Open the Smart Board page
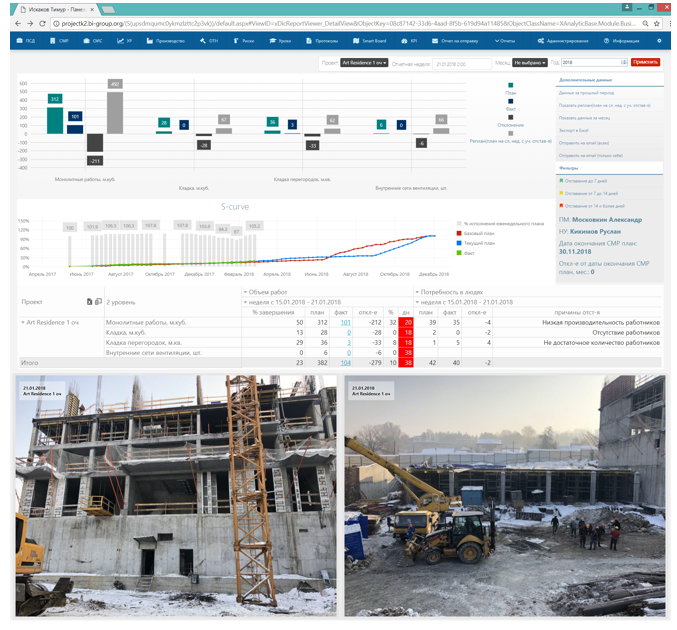The height and width of the screenshot is (630, 677). 372,41
